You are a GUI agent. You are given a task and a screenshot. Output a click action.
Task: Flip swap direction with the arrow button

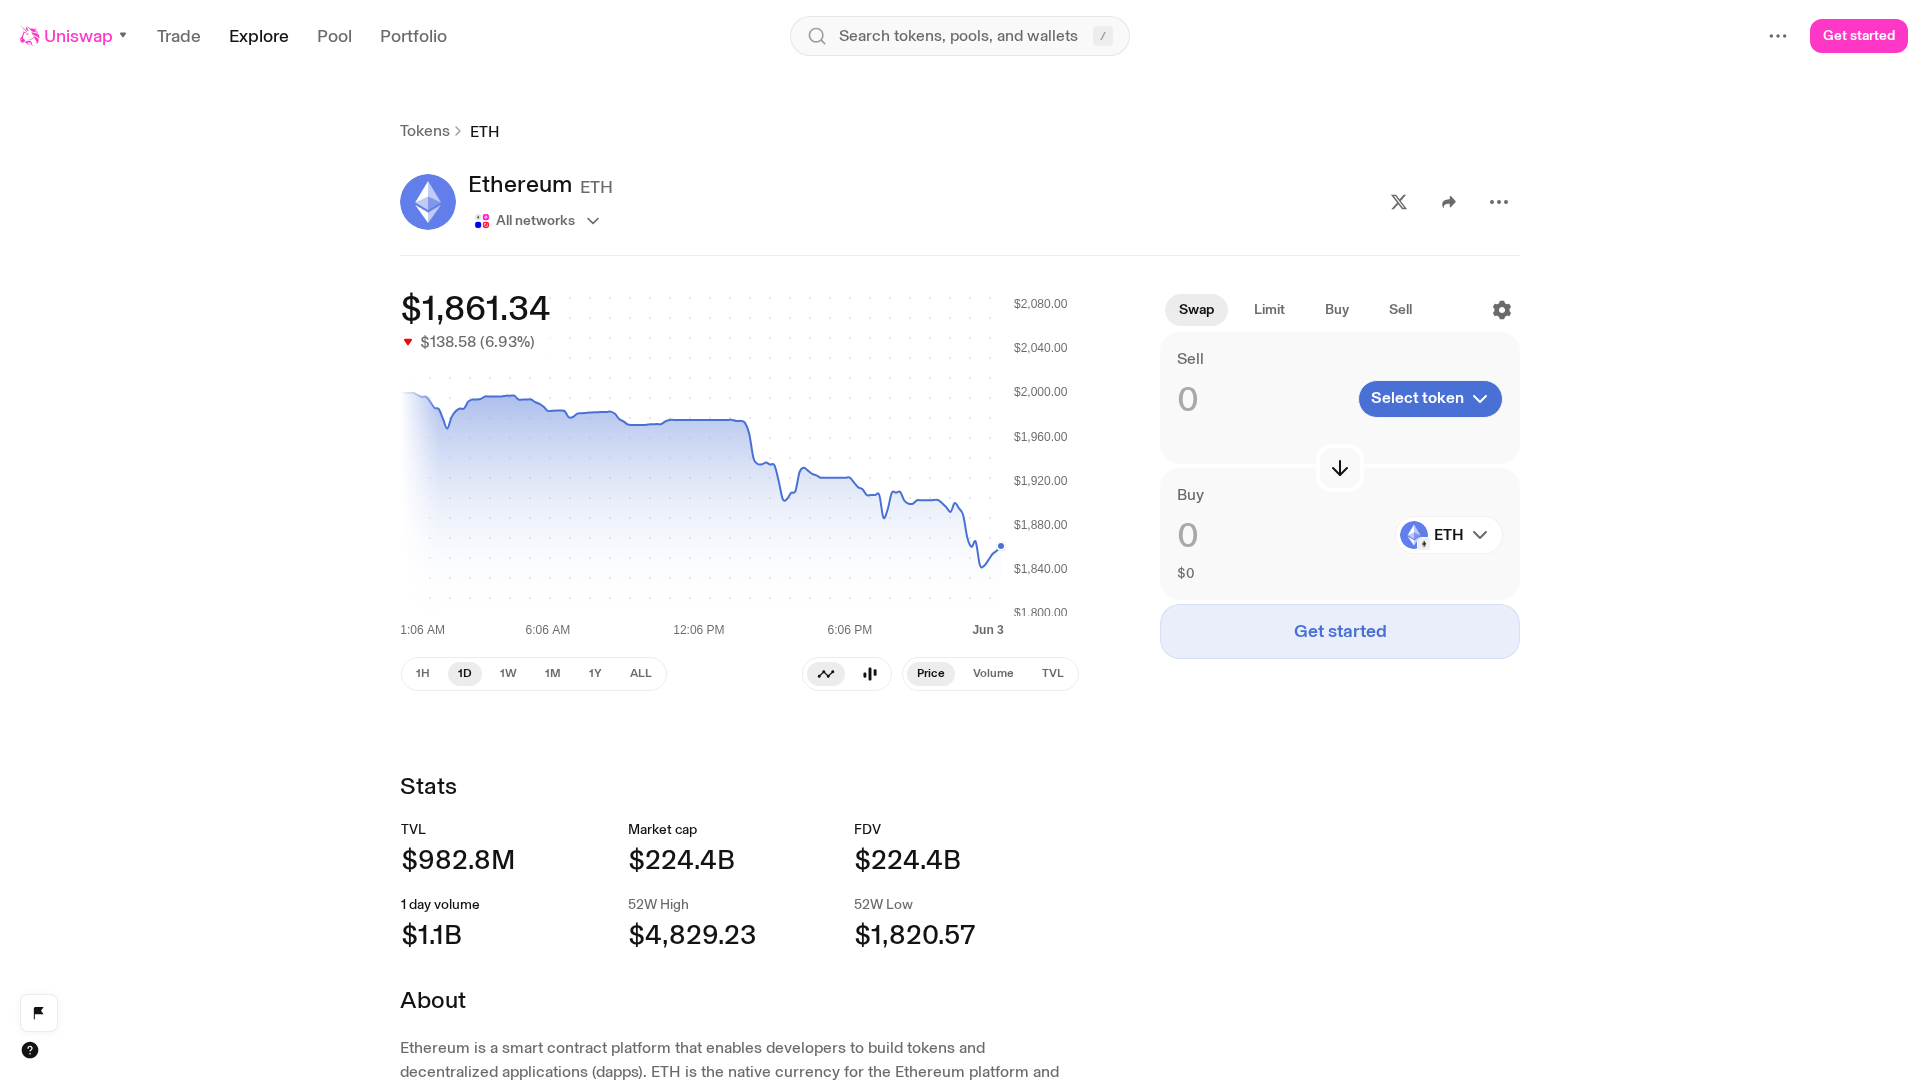tap(1340, 468)
